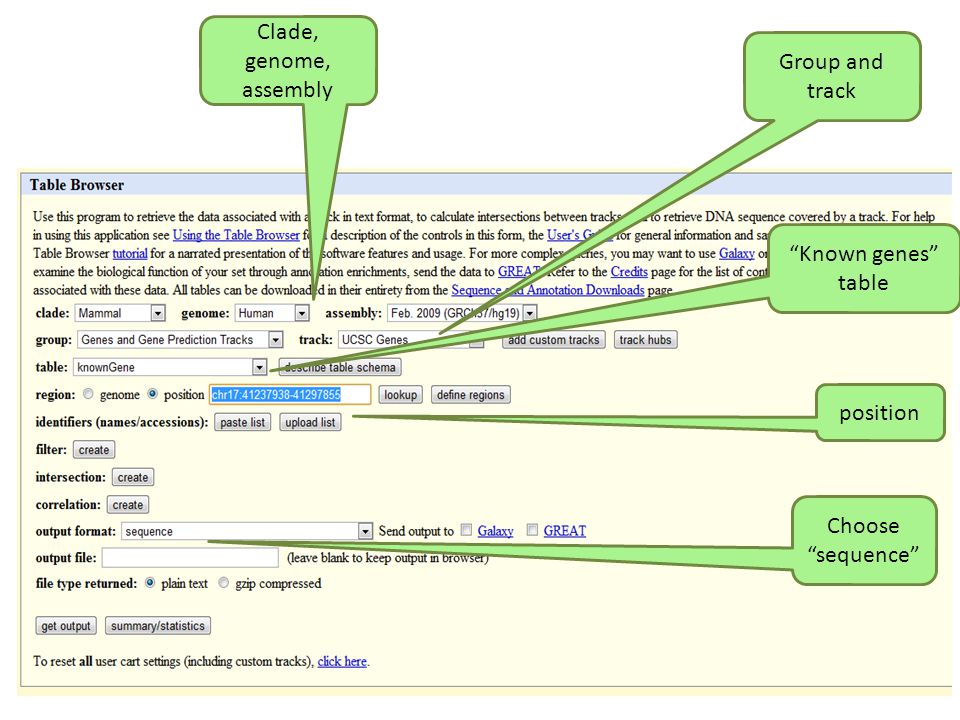960x720 pixels.
Task: Open the output format dropdown showing sequence
Action: (247, 531)
